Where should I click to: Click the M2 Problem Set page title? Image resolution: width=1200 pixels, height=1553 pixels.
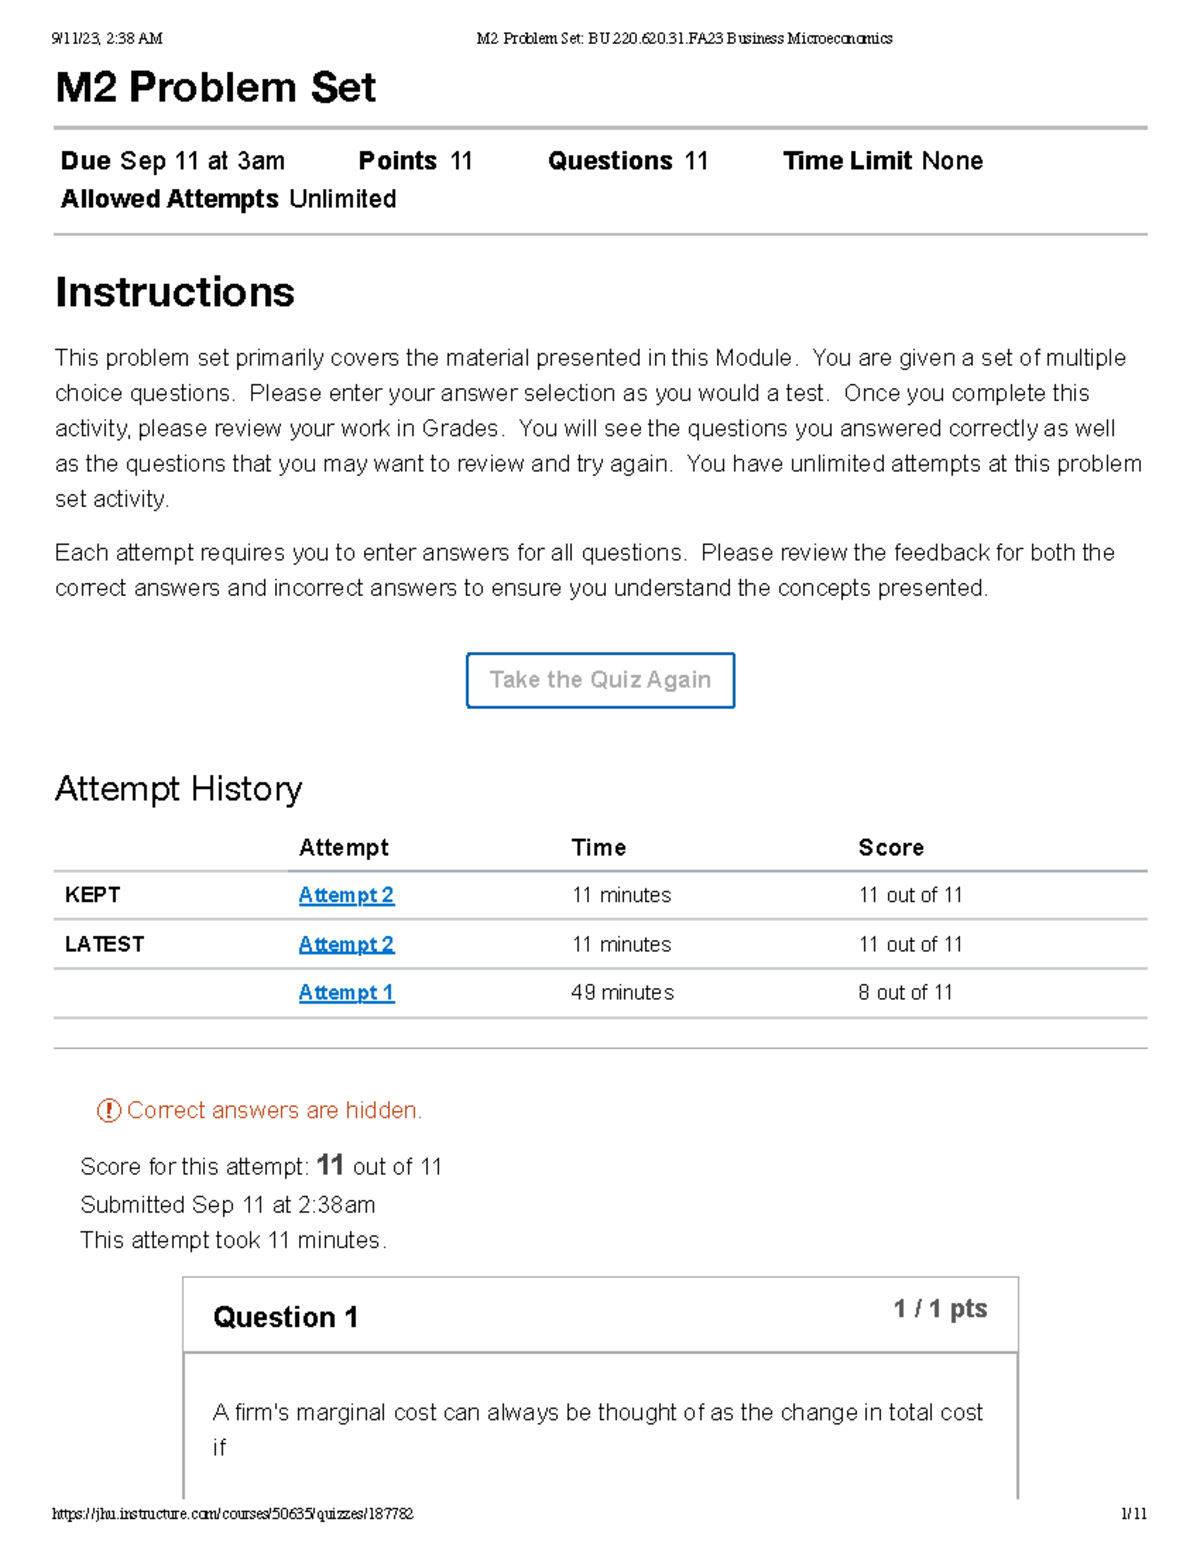(214, 88)
